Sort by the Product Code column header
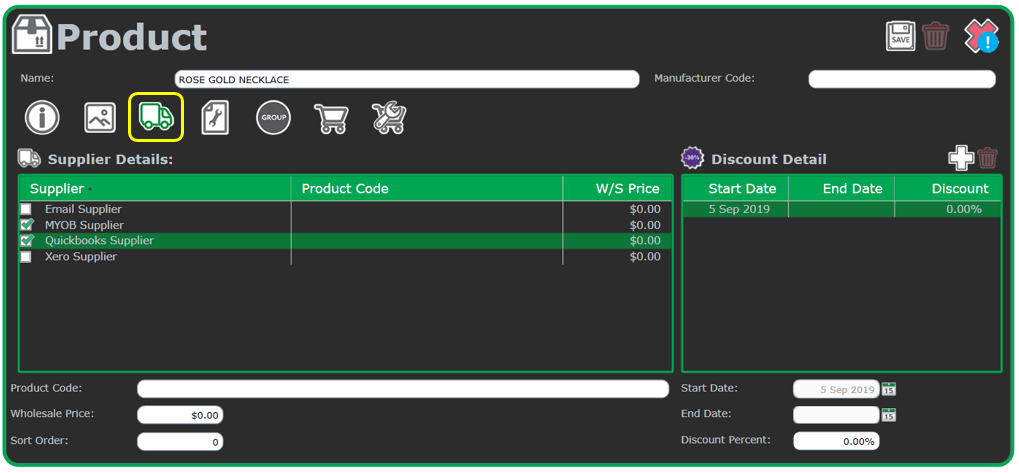Image resolution: width=1019 pixels, height=473 pixels. click(427, 188)
